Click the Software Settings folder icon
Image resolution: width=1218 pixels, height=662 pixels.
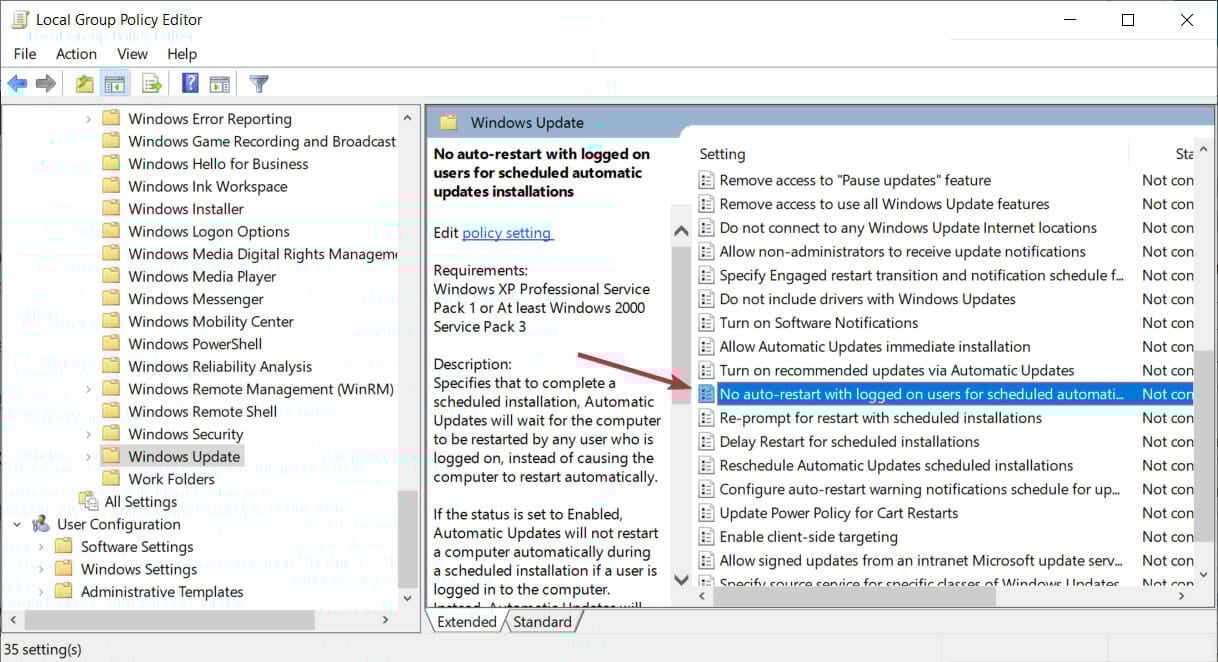pyautogui.click(x=64, y=546)
